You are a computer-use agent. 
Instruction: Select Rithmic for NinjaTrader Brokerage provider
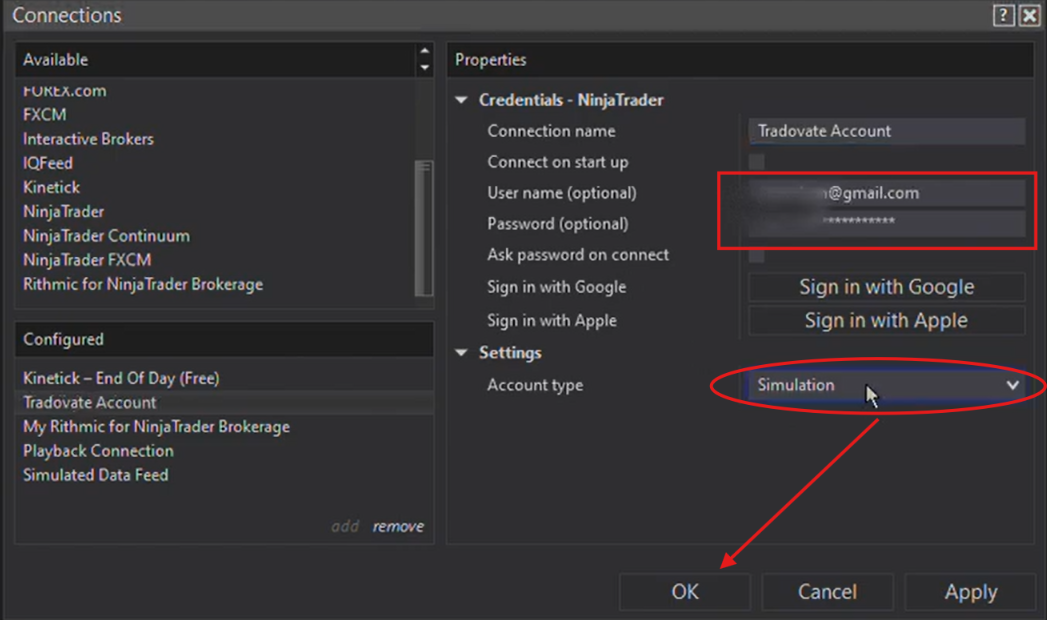pos(143,284)
